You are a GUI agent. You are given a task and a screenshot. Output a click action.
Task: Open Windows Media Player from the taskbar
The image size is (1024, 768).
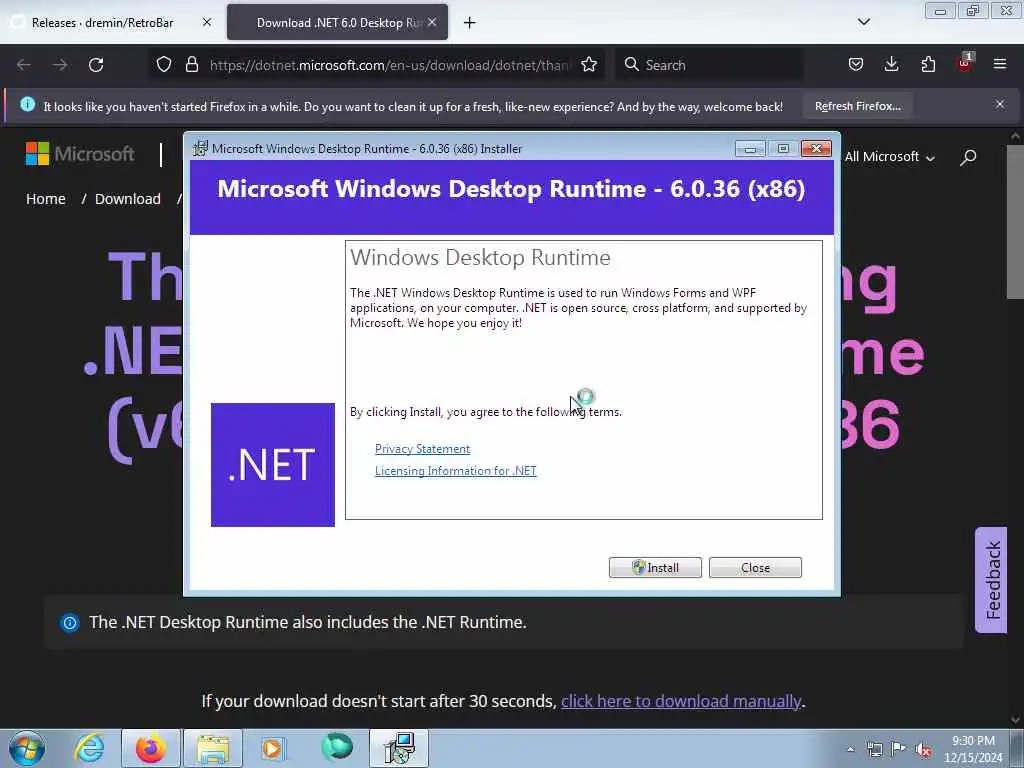tap(273, 748)
